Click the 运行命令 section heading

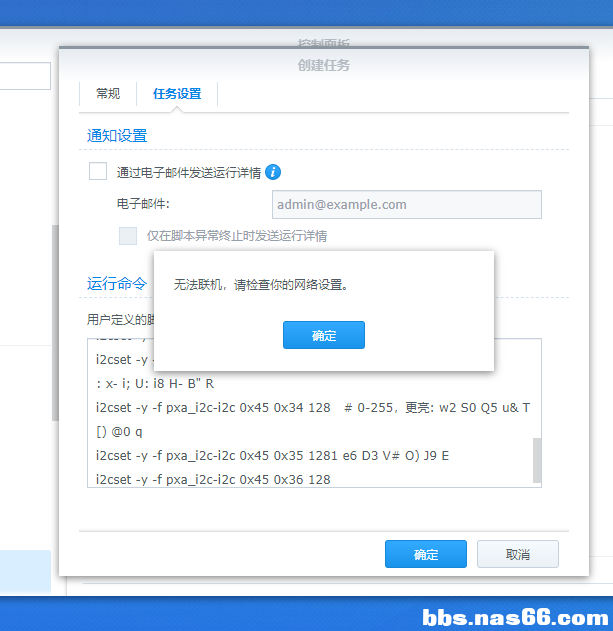(x=117, y=283)
